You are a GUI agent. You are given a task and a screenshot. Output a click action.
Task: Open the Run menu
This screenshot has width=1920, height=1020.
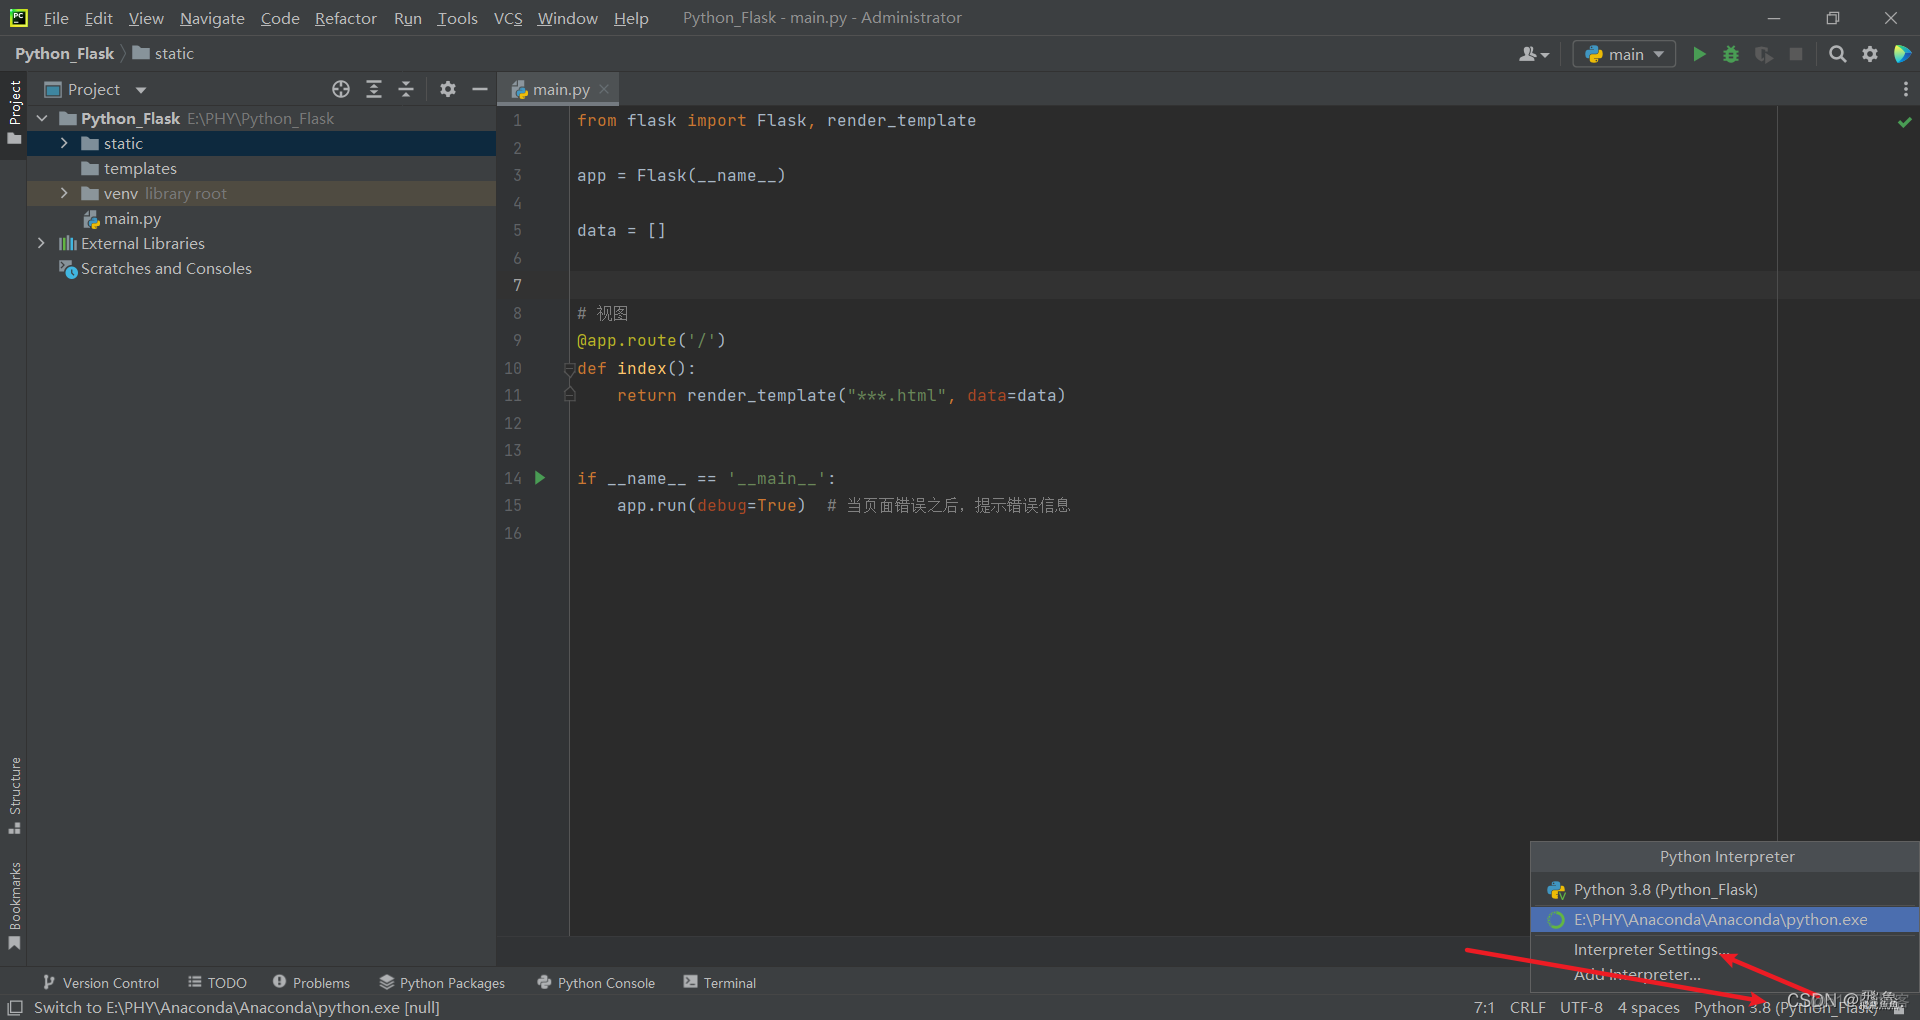point(408,18)
